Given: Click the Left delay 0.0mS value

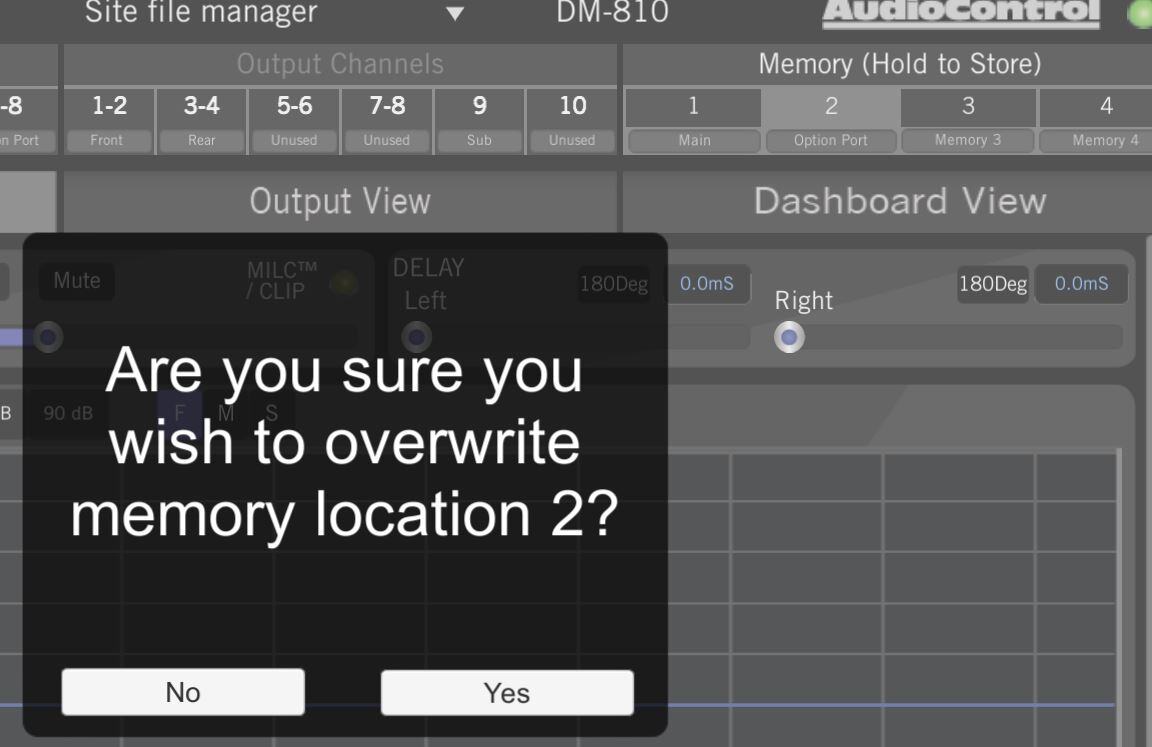Looking at the screenshot, I should click(x=707, y=284).
